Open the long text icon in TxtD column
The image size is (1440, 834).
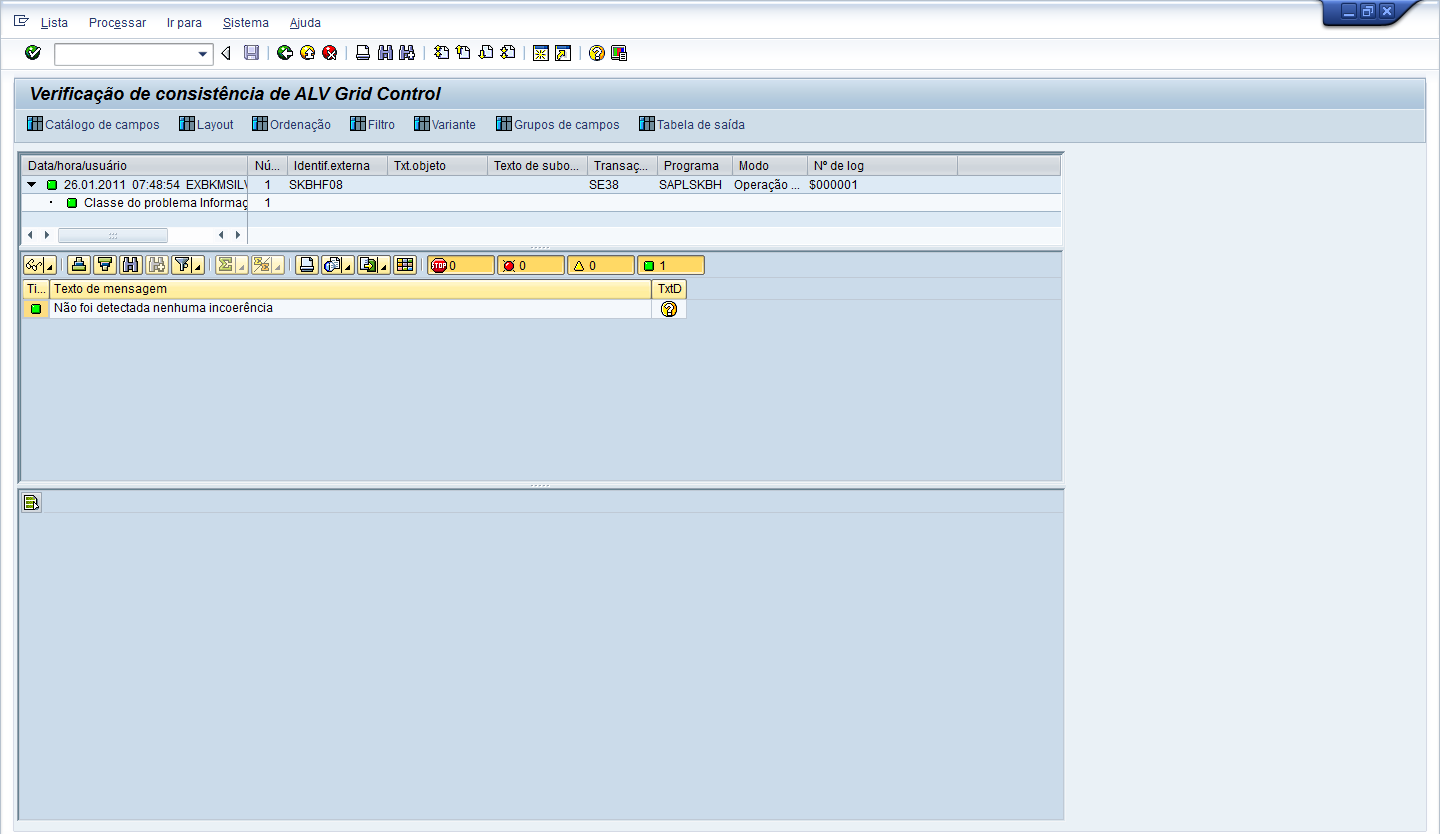click(669, 309)
